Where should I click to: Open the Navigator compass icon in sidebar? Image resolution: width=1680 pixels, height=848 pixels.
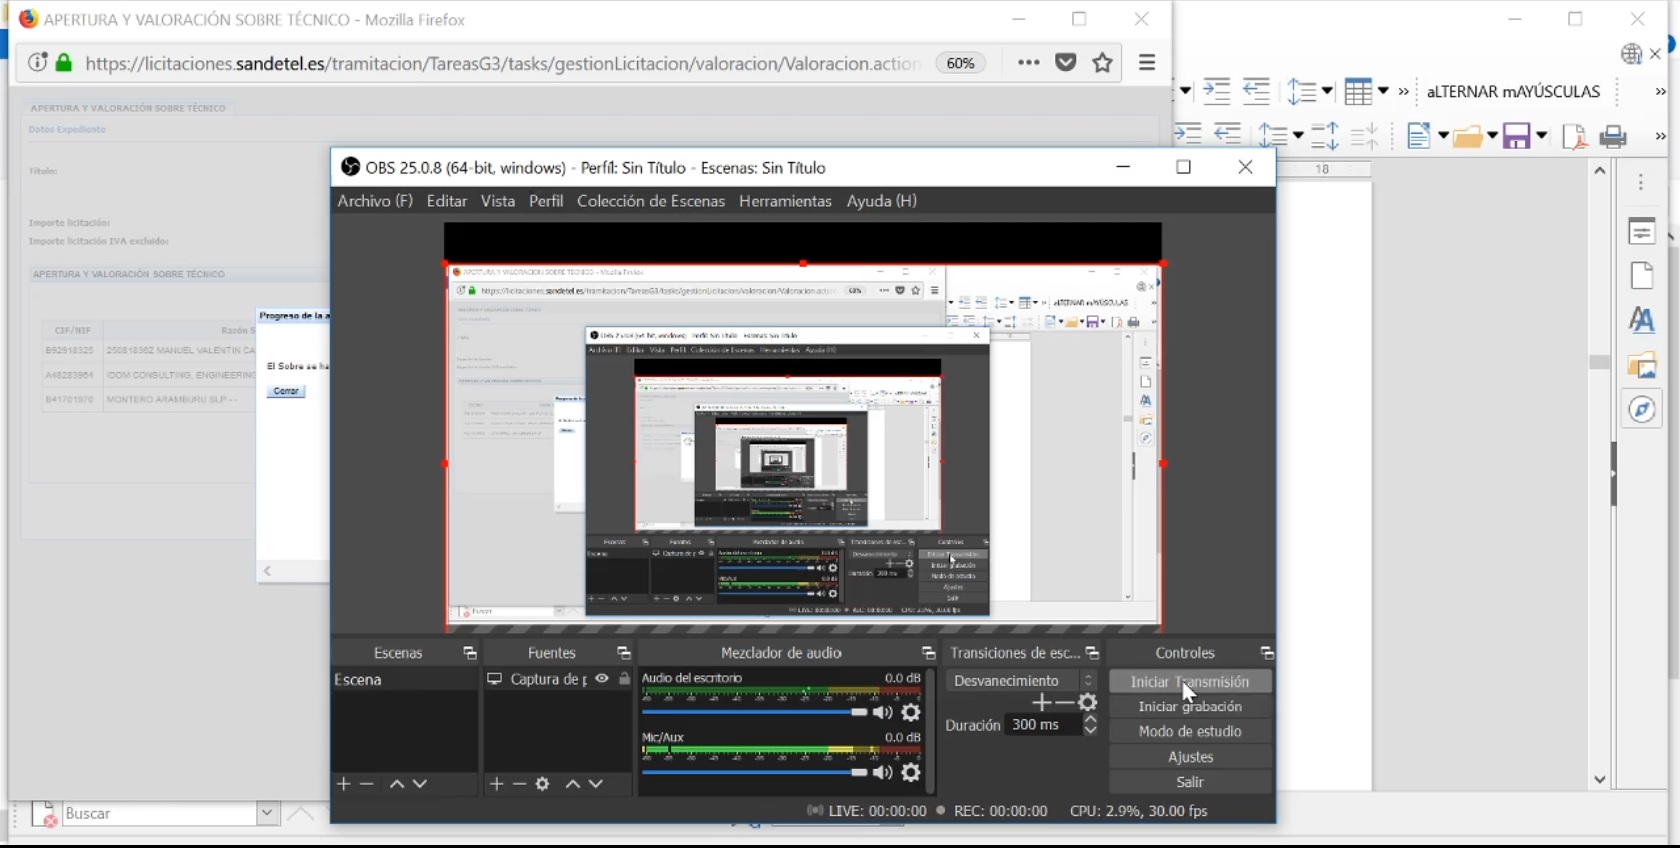coord(1642,410)
